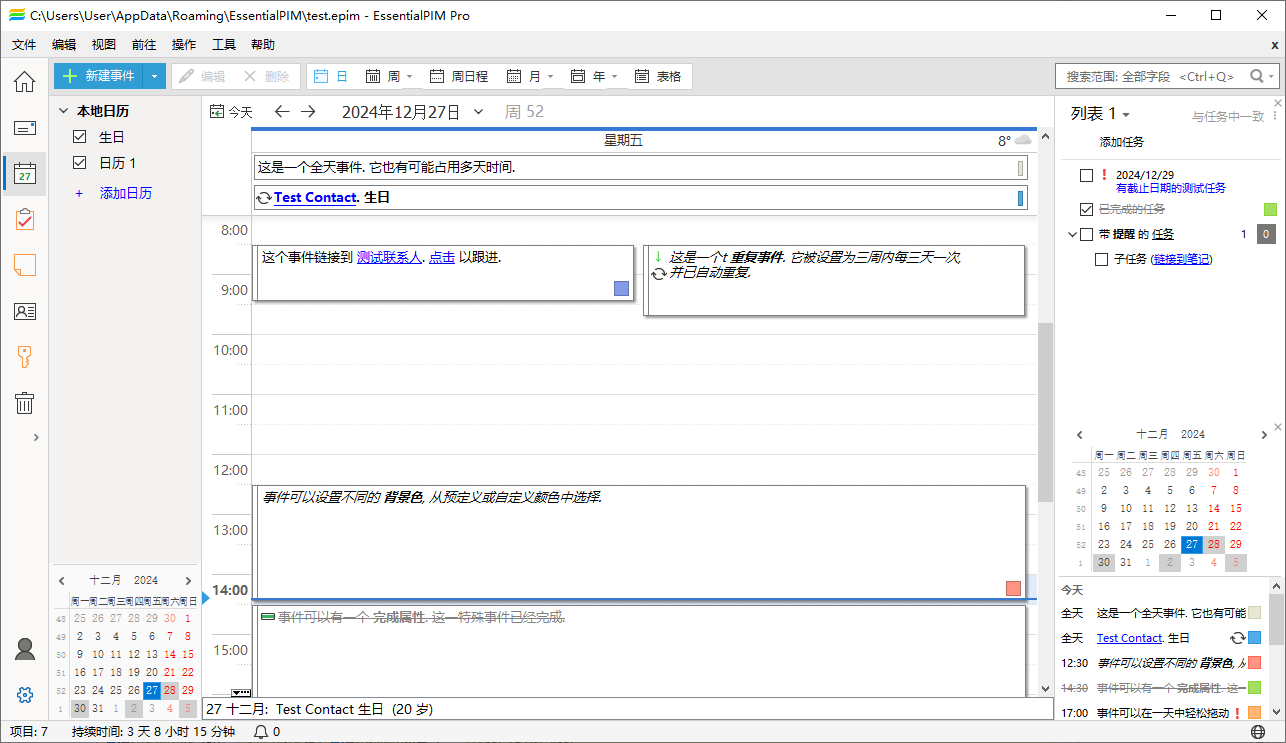Screen dimensions: 1286x743
Task: Click the green swatch beside 已完成的任务
Action: click(x=1271, y=209)
